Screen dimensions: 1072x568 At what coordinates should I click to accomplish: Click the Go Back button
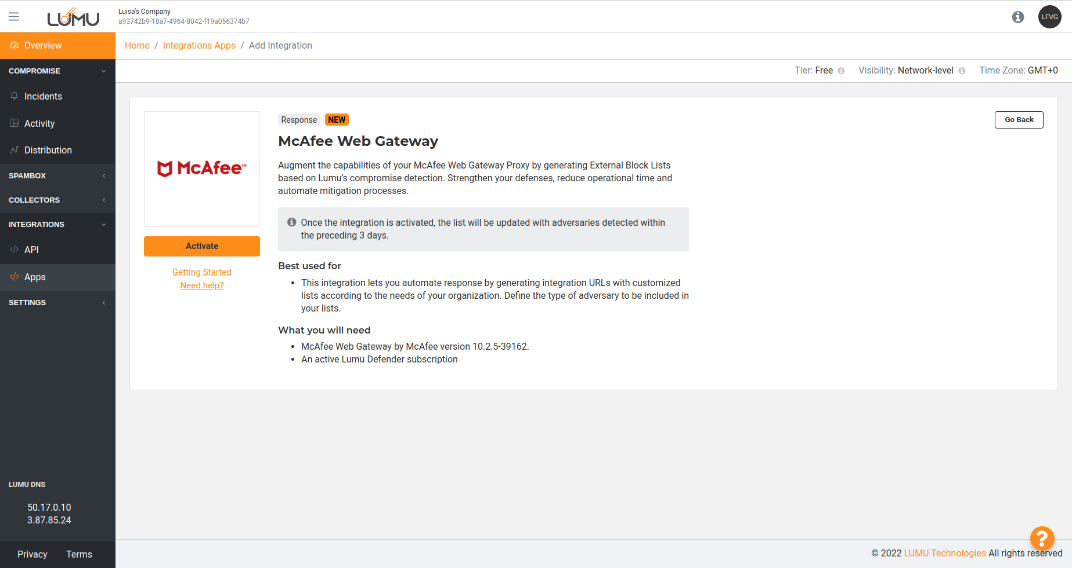pos(1019,120)
